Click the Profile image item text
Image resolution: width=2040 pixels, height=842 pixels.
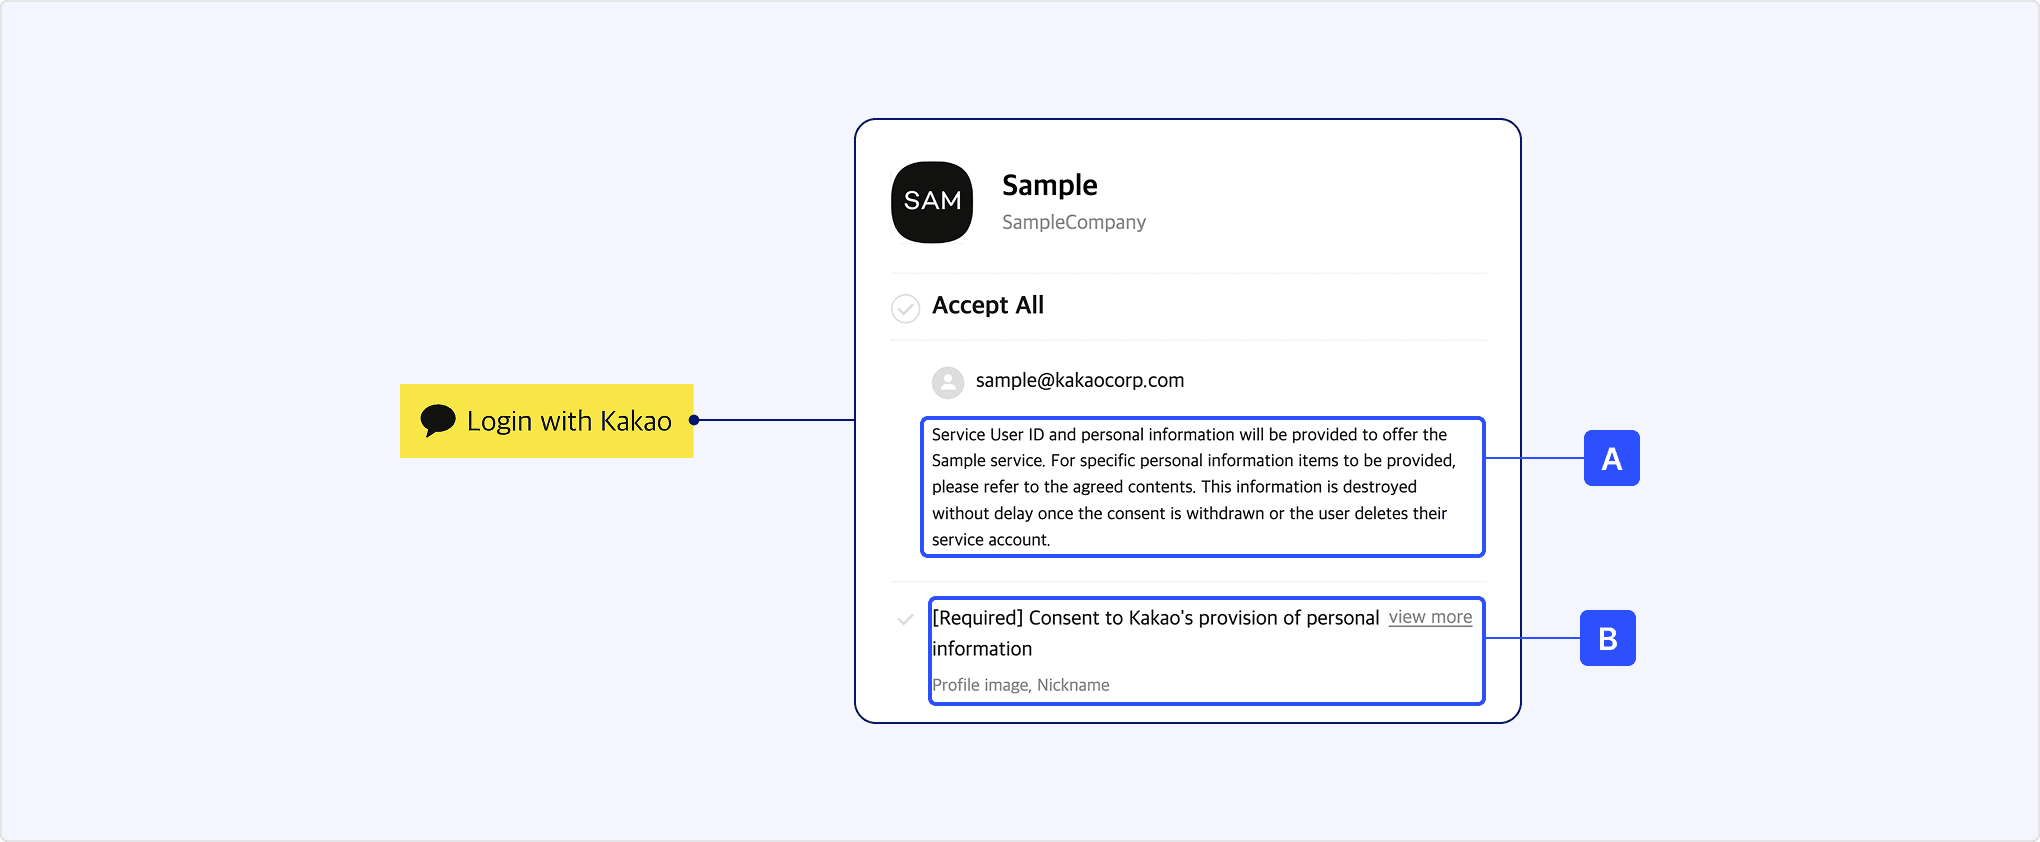coord(980,685)
